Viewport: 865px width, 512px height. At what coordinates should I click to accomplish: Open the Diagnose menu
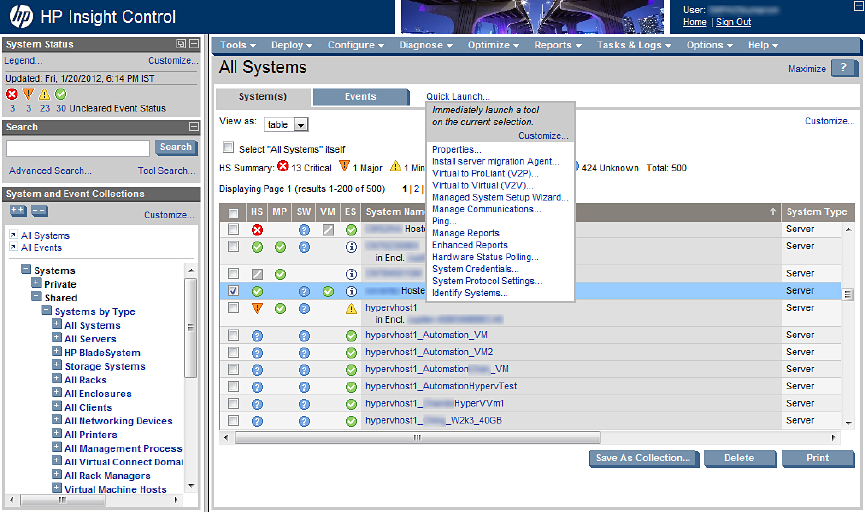pos(426,45)
